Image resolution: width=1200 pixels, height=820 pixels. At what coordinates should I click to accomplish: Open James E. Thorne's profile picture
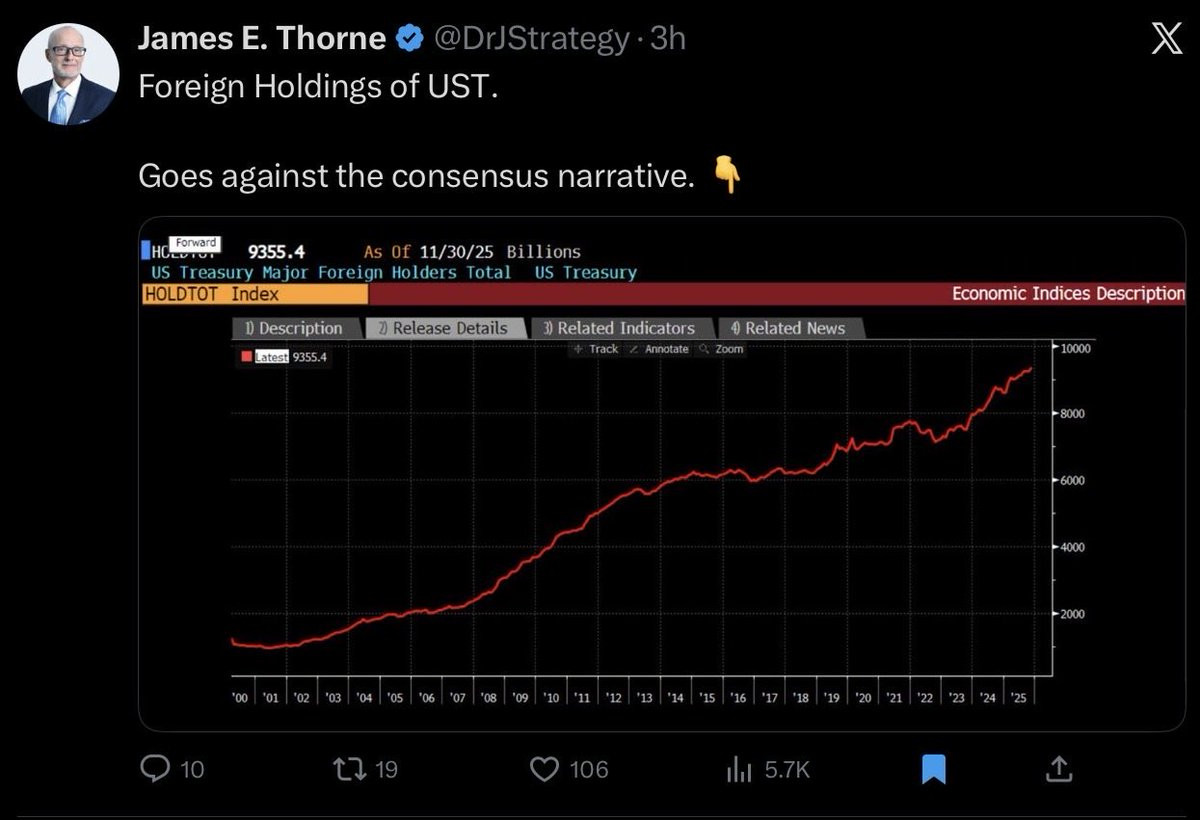(x=69, y=73)
